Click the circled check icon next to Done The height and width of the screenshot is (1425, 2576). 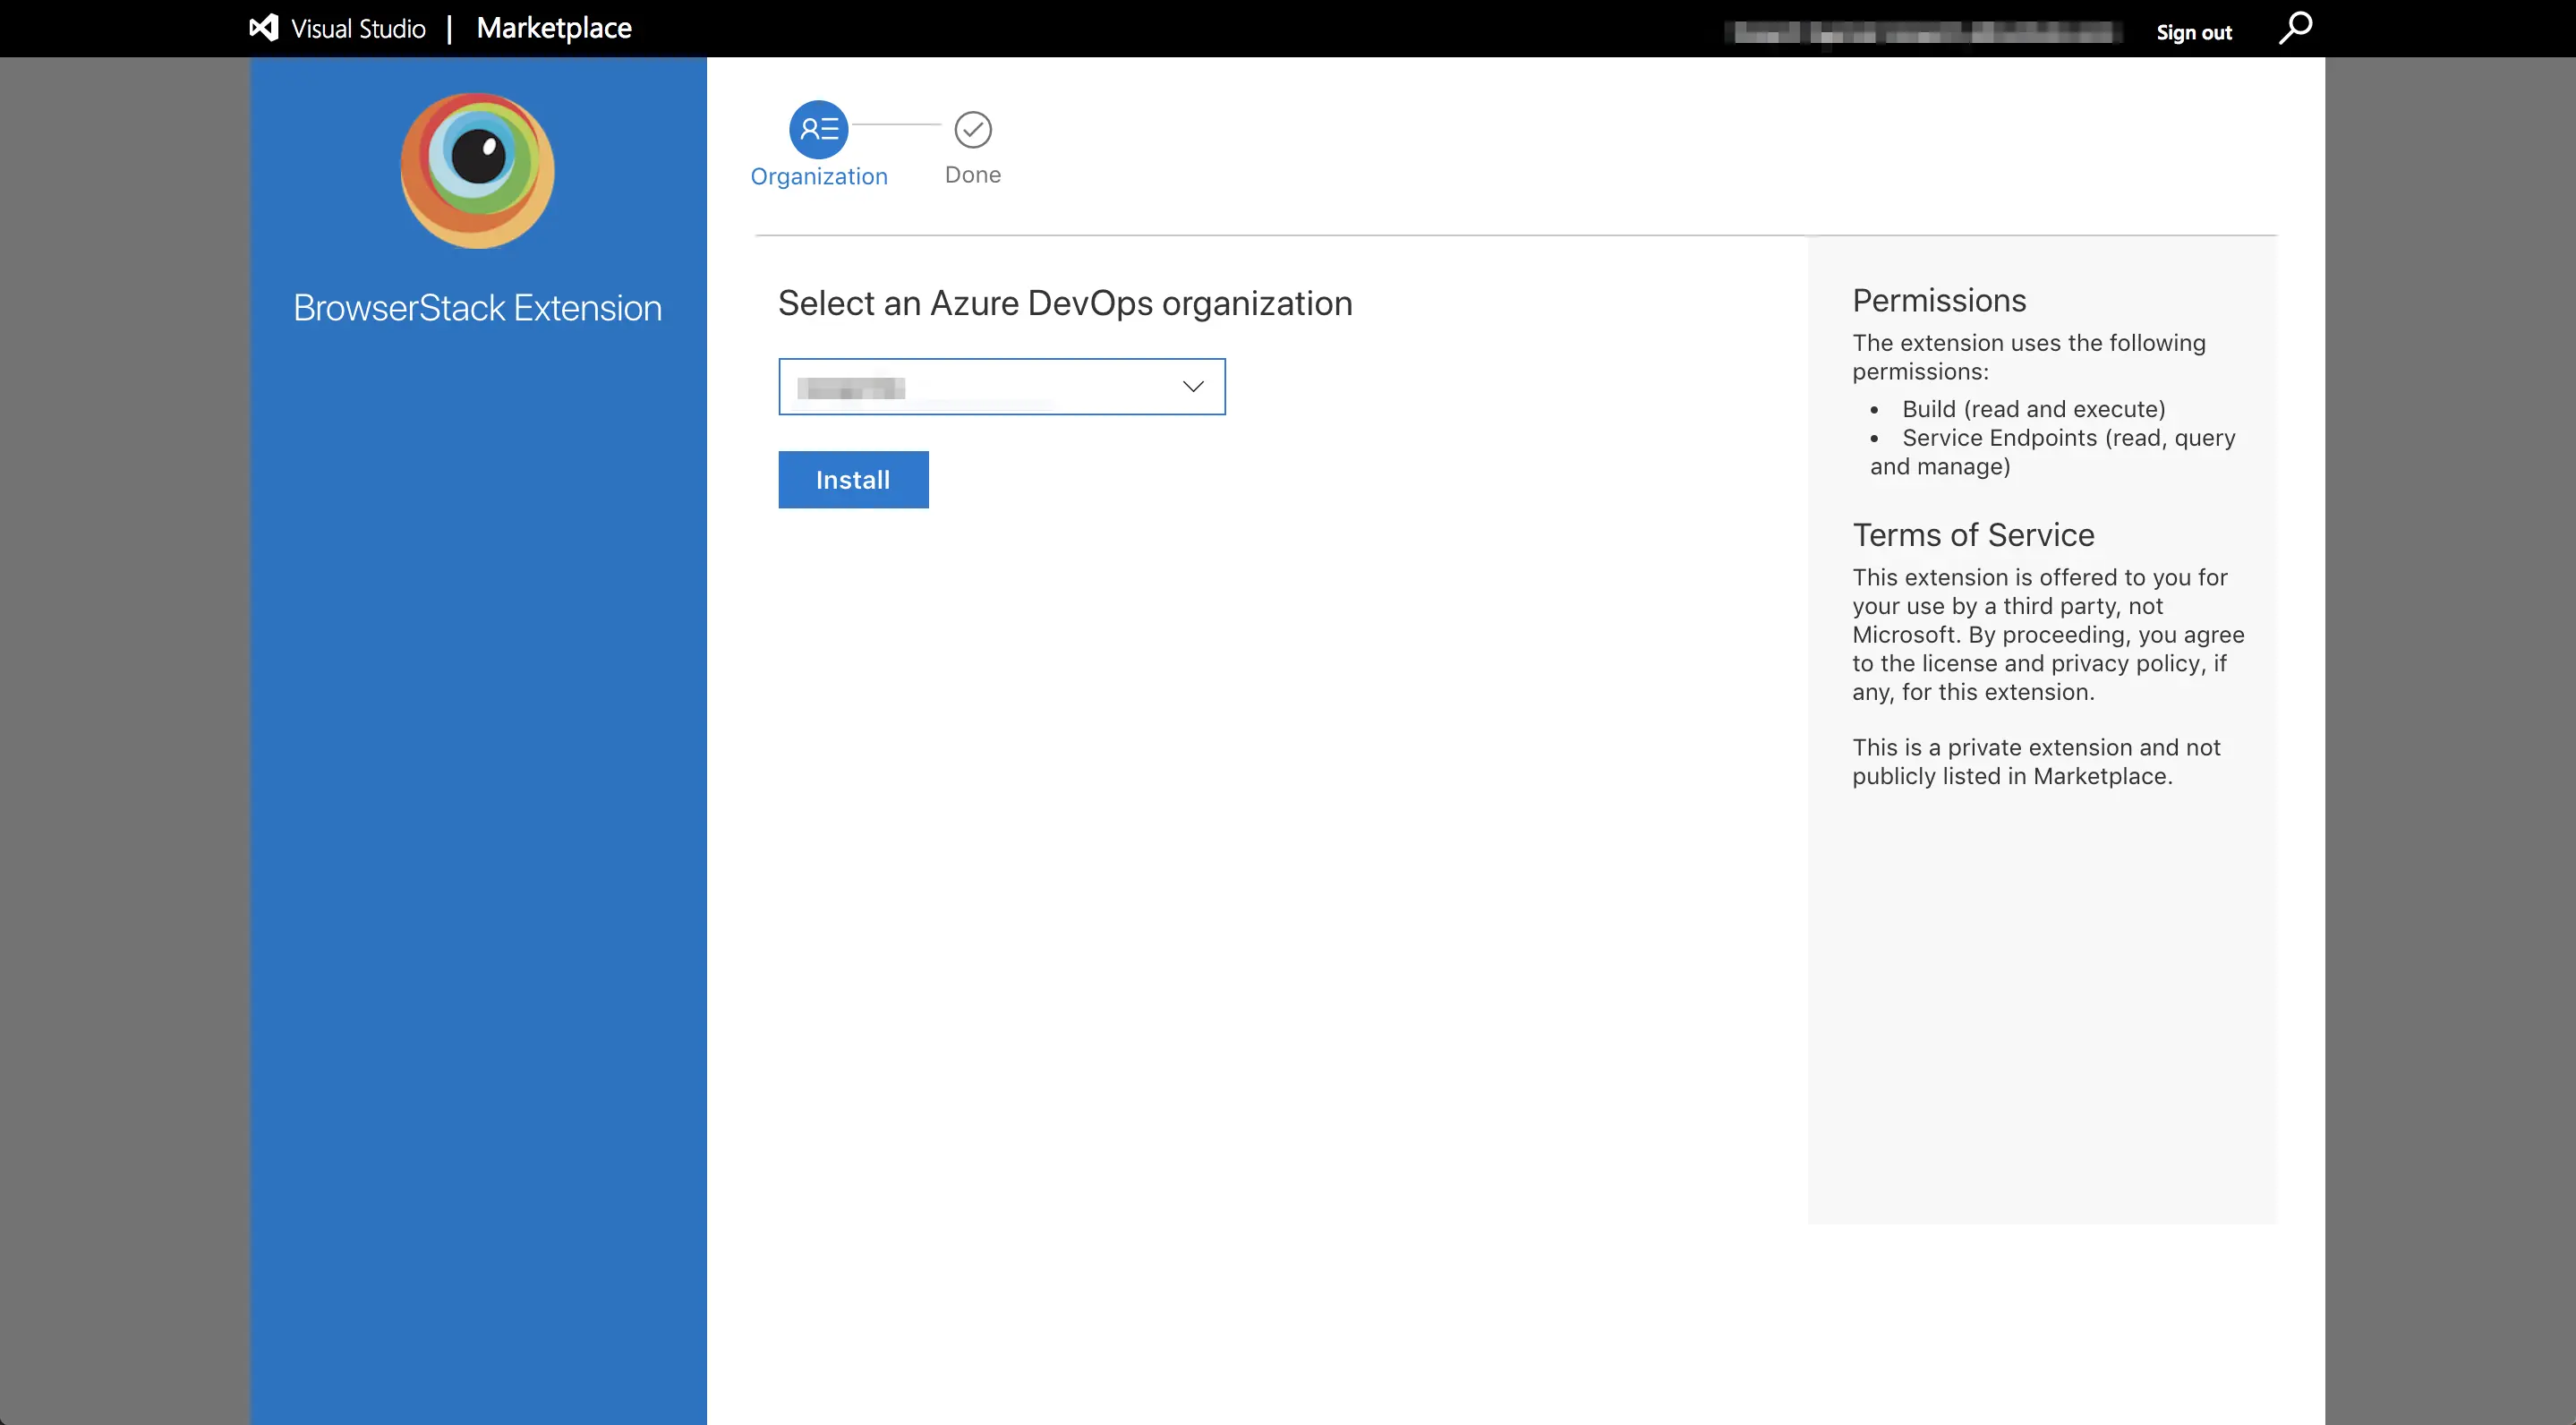[971, 129]
